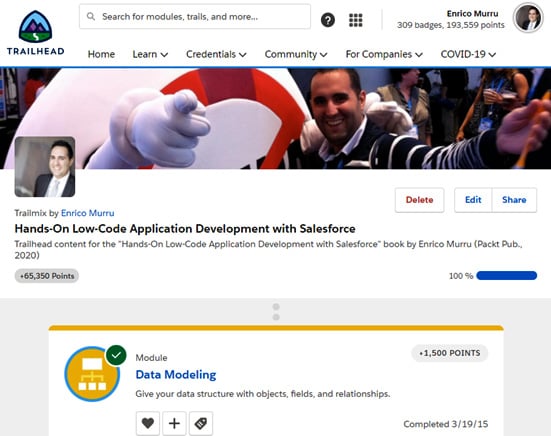Edit the trailmix
This screenshot has height=436, width=551.
[x=473, y=200]
